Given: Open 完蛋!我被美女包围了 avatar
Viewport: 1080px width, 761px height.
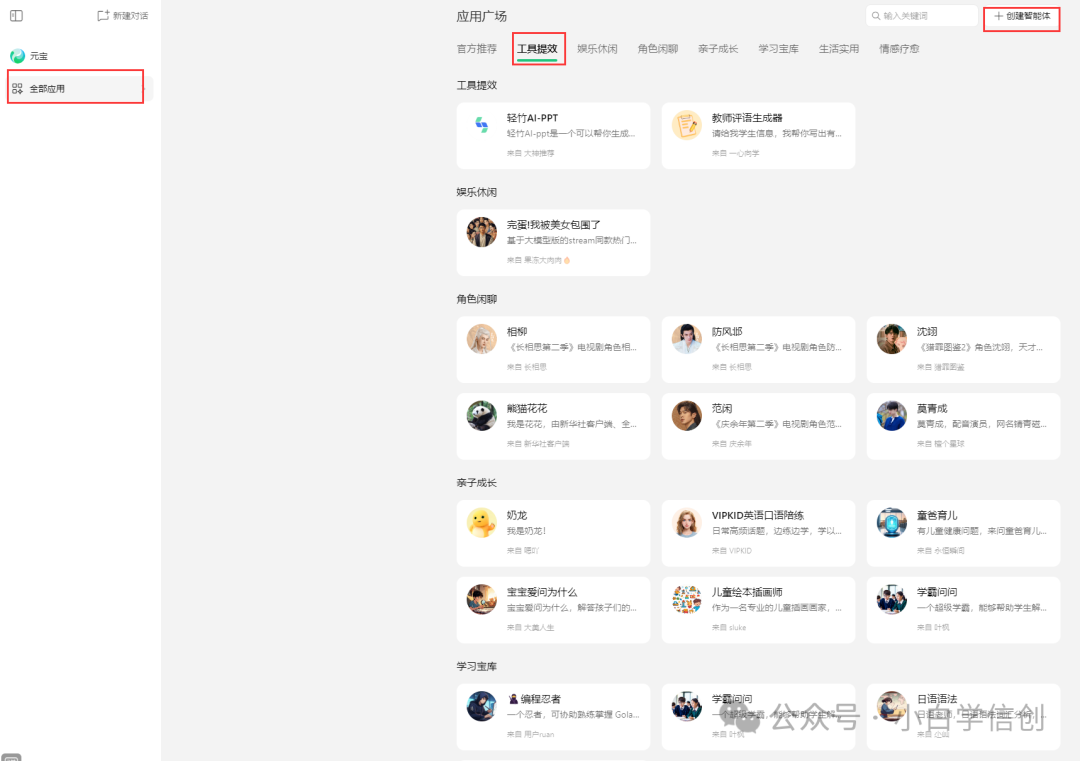Looking at the screenshot, I should (x=481, y=232).
